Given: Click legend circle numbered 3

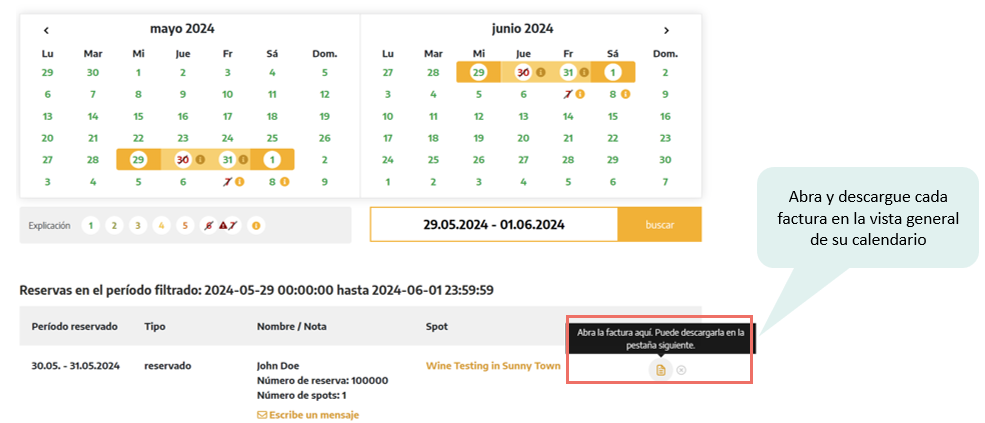Looking at the screenshot, I should [x=138, y=226].
